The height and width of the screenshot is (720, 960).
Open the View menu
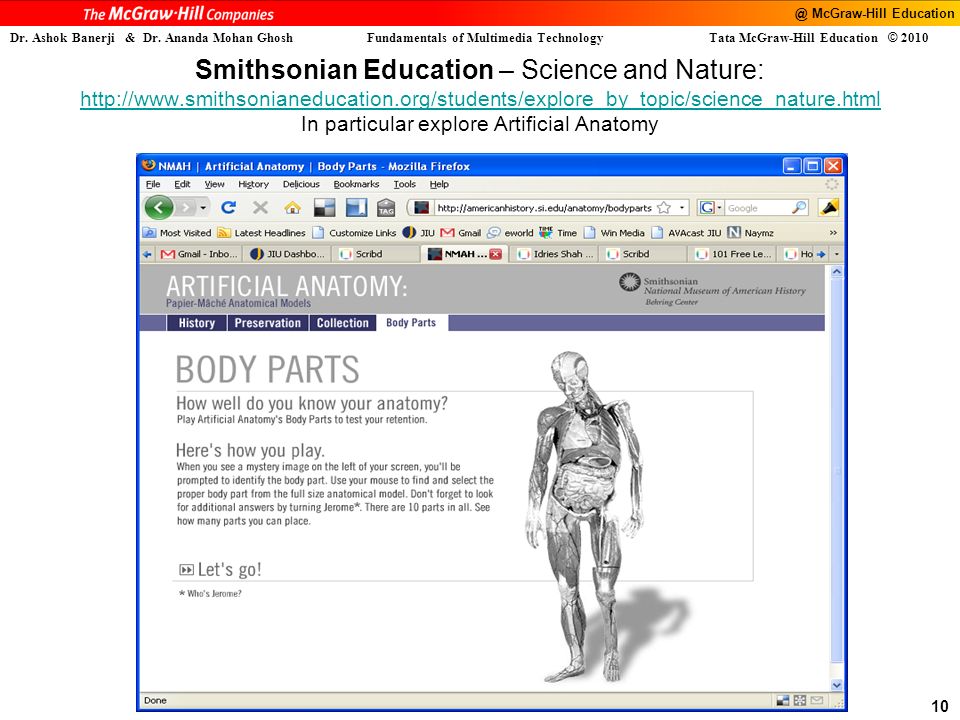pyautogui.click(x=214, y=184)
